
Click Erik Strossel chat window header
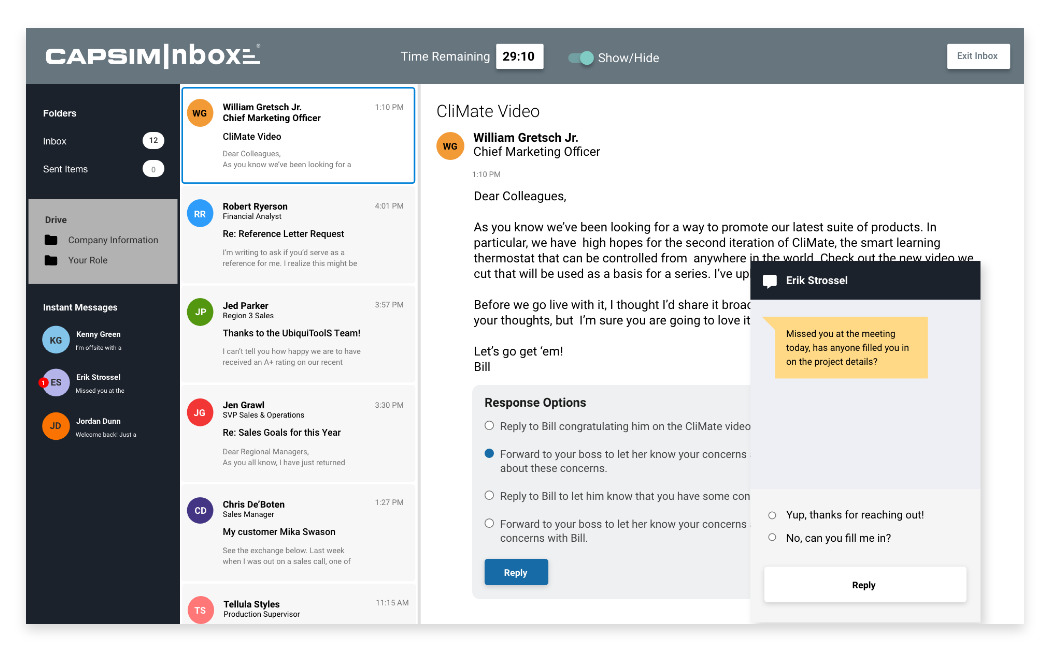(x=865, y=280)
